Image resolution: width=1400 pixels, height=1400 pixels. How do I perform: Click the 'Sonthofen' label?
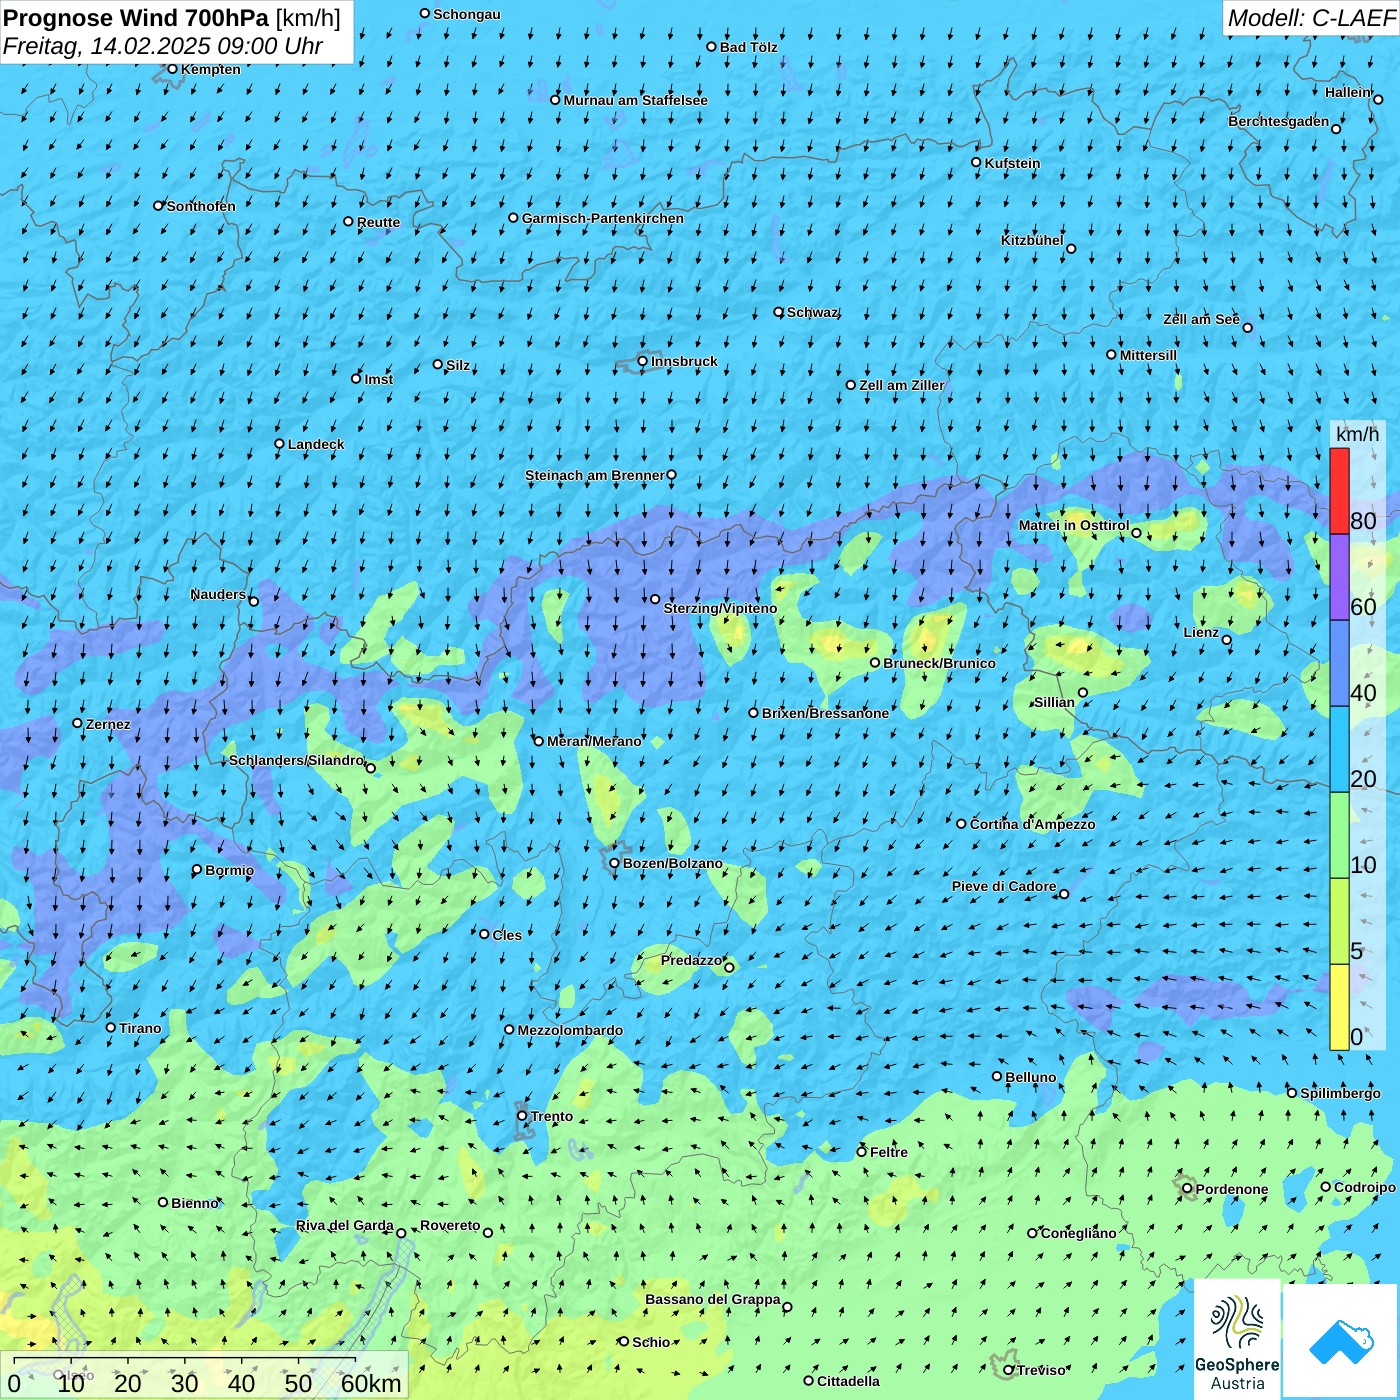pos(201,206)
